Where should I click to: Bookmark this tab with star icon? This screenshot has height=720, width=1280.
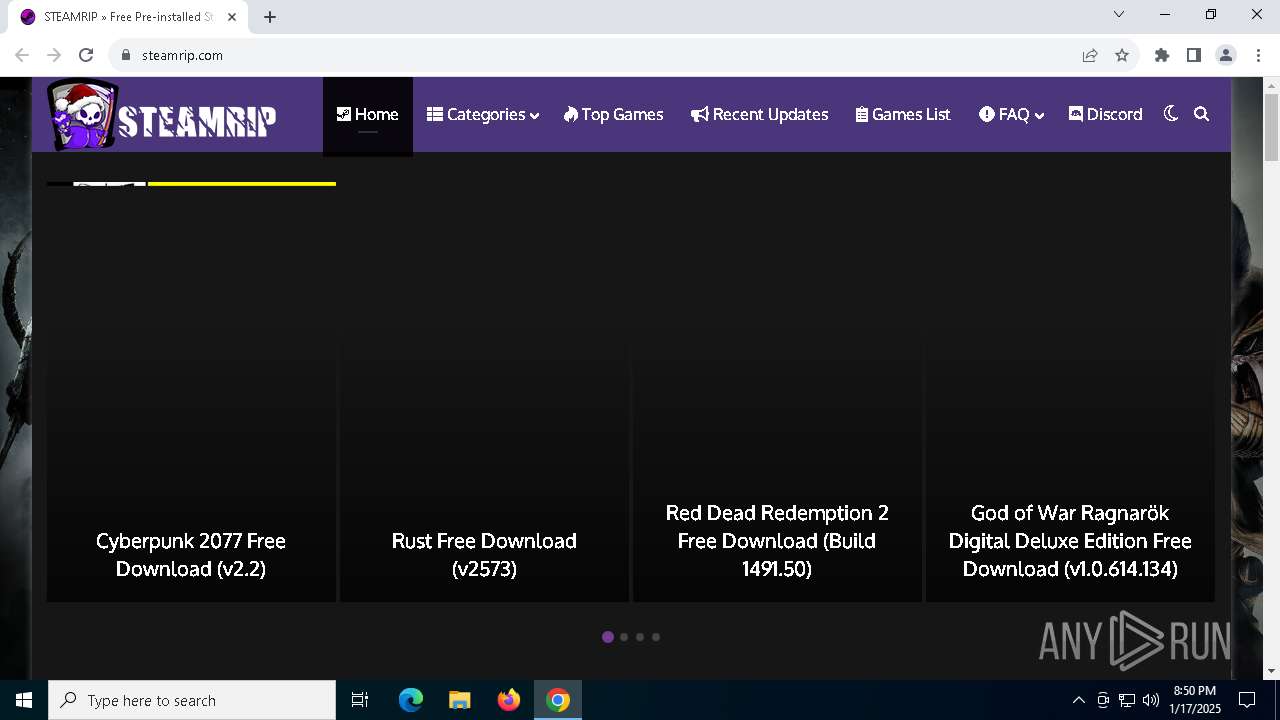tap(1122, 55)
